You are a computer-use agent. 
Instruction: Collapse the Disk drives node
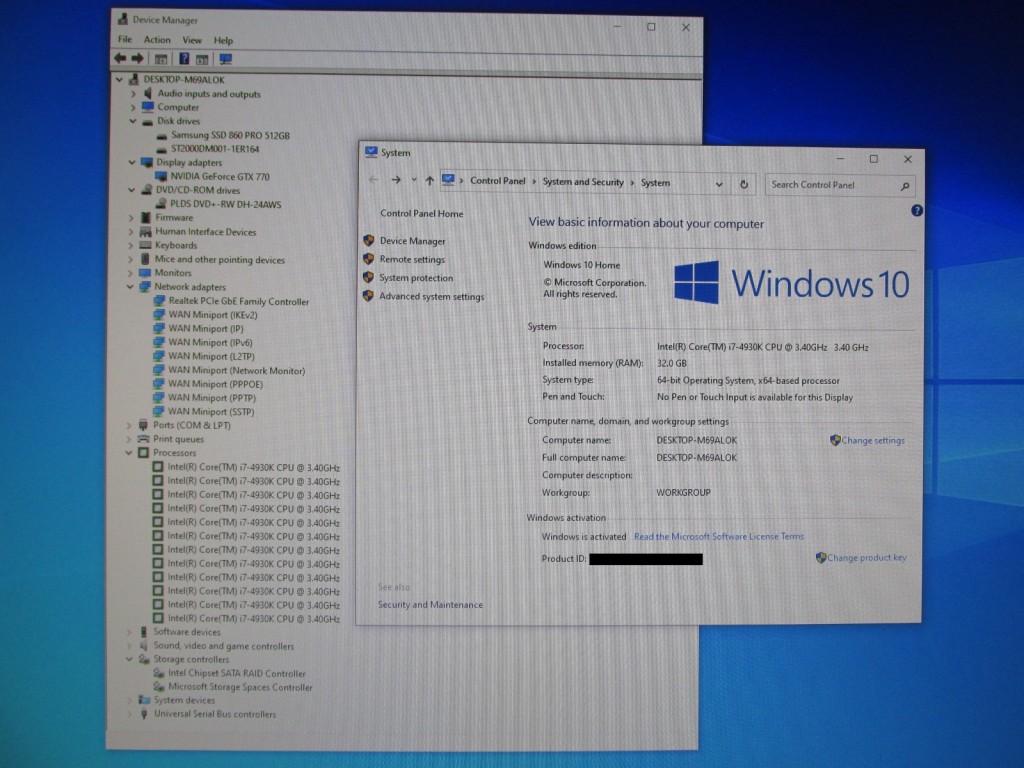[x=133, y=121]
